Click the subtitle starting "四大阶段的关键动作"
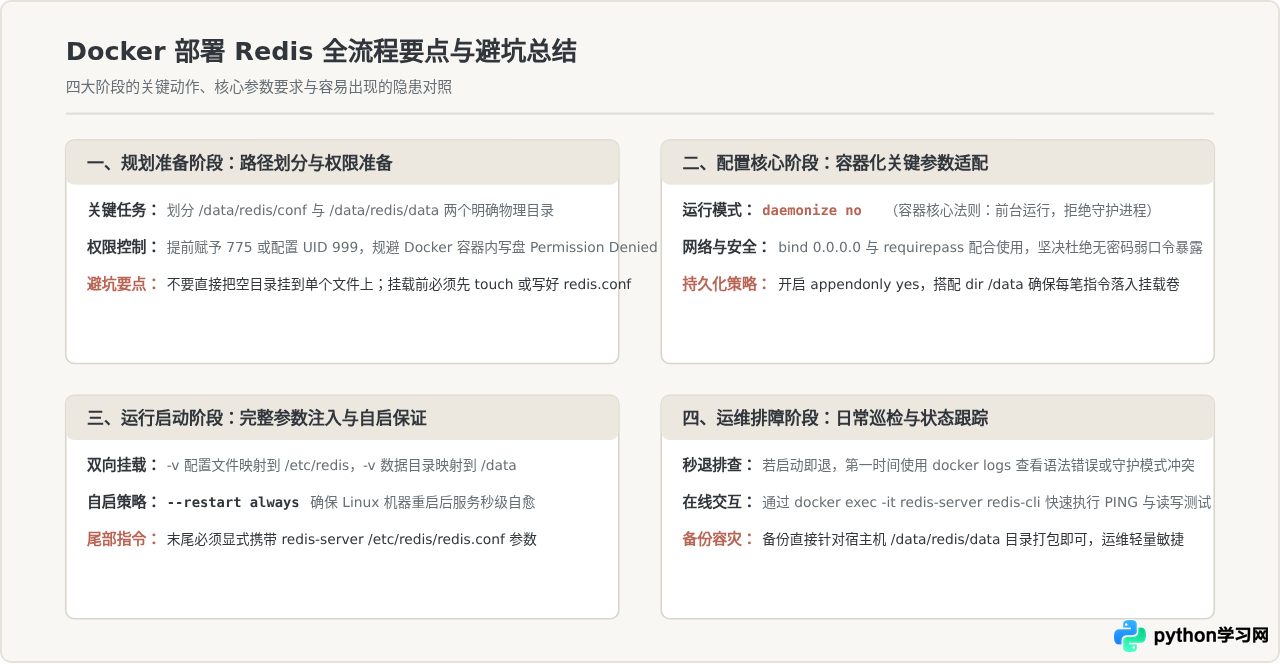This screenshot has width=1280, height=664. 259,87
